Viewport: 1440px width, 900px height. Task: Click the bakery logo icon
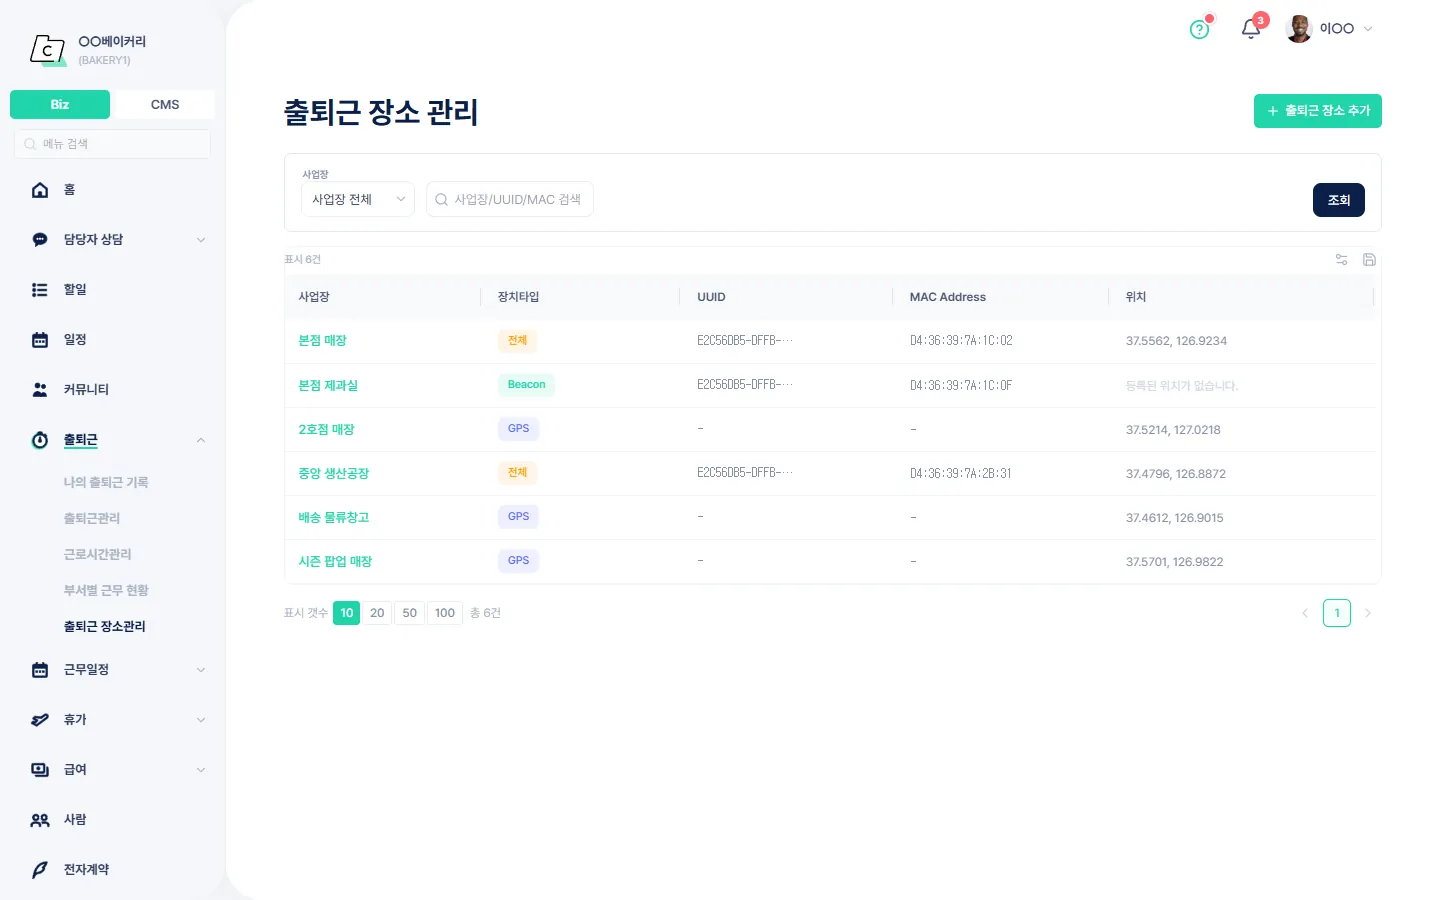(x=48, y=49)
